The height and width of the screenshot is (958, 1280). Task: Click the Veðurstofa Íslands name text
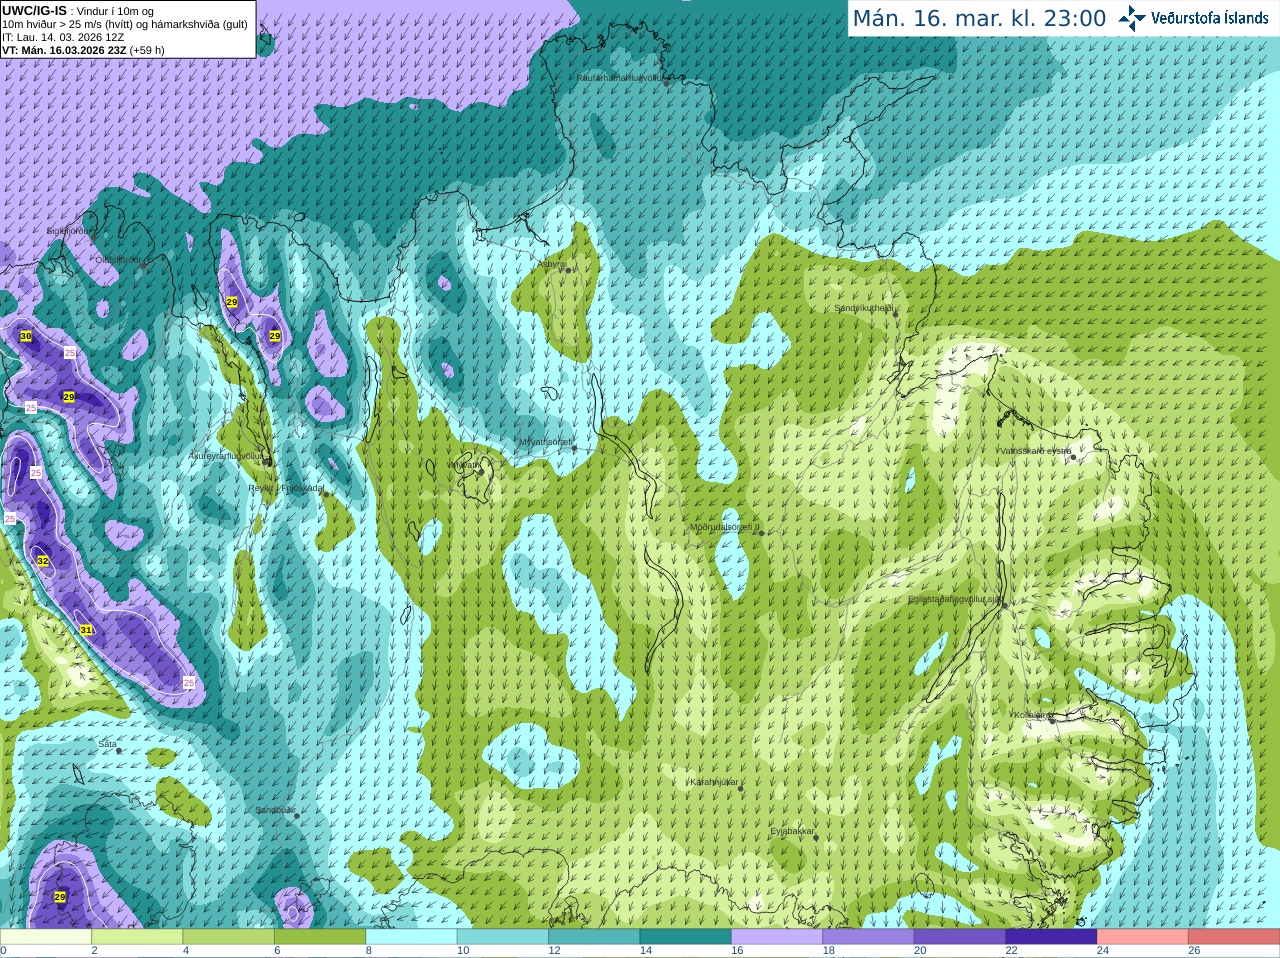(x=1209, y=18)
